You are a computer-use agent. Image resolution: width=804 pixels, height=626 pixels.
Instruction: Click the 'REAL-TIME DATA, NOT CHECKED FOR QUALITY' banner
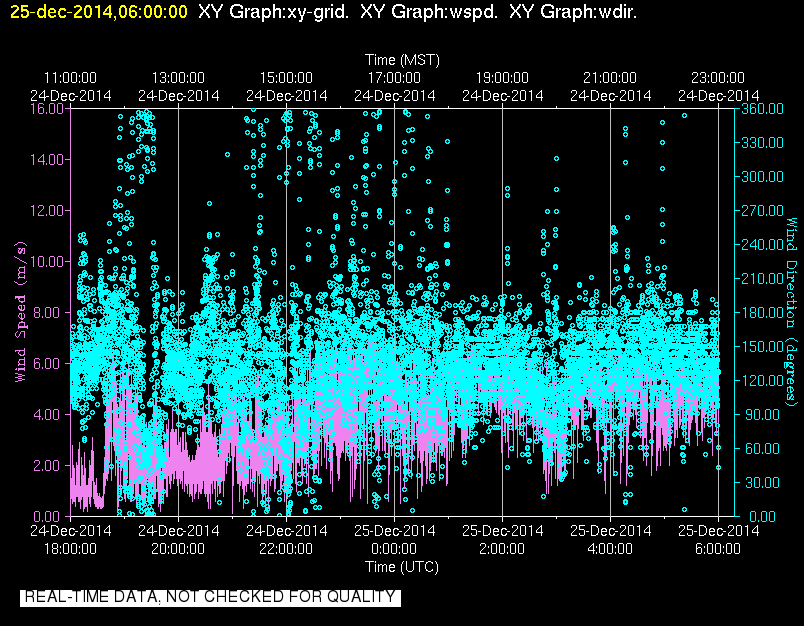tap(210, 597)
